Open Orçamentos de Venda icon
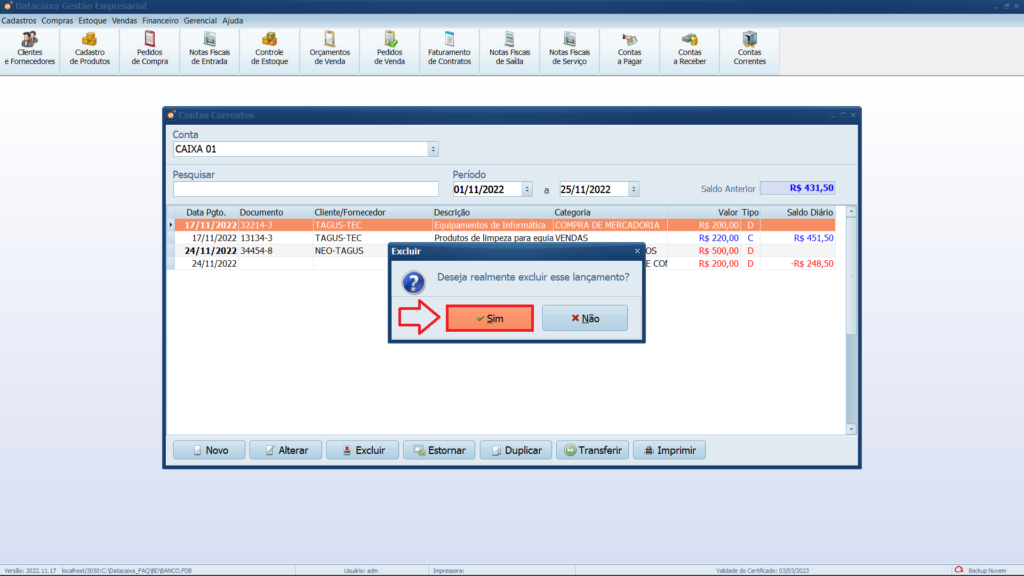 point(330,49)
